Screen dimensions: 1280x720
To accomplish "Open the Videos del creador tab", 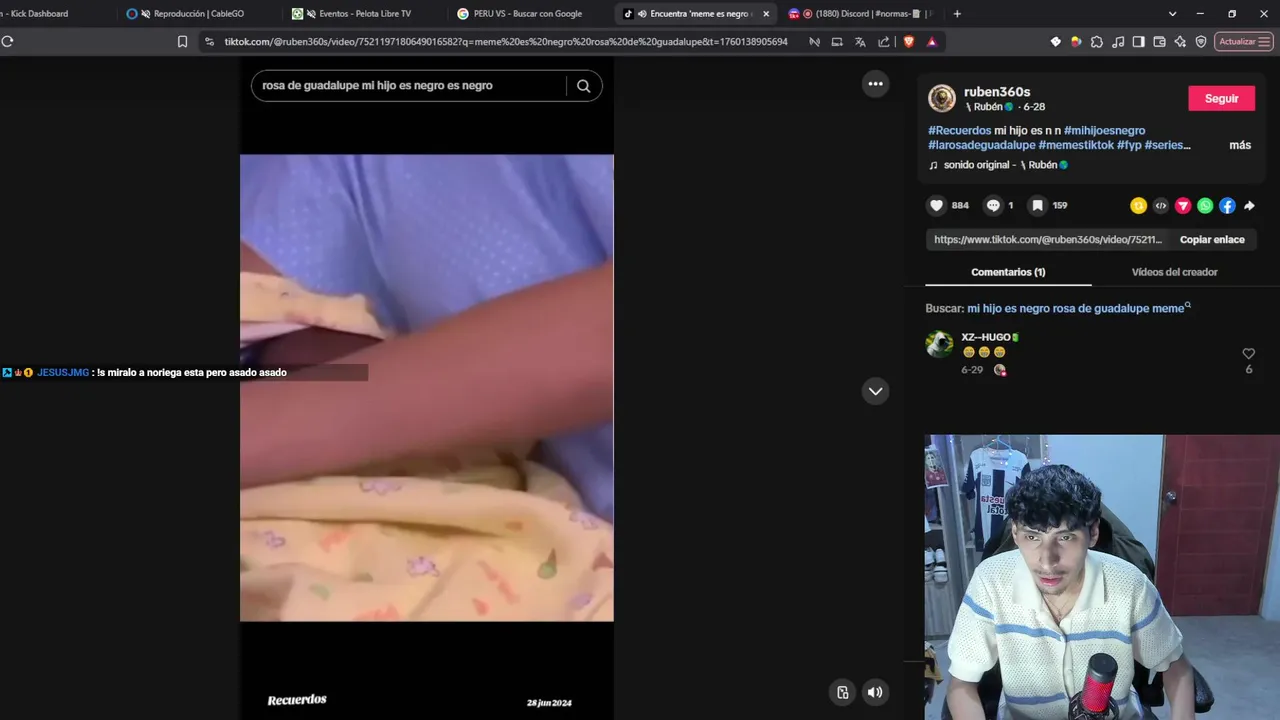I will coord(1174,272).
